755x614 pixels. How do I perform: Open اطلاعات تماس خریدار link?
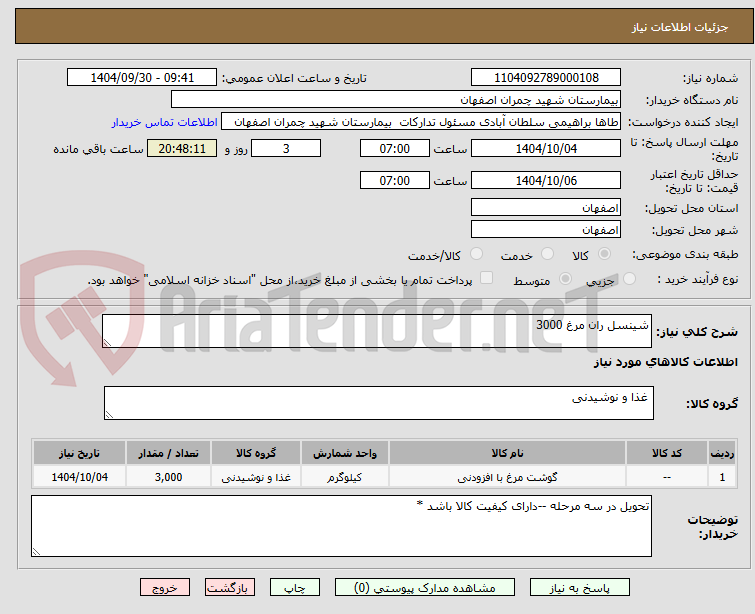coord(165,122)
